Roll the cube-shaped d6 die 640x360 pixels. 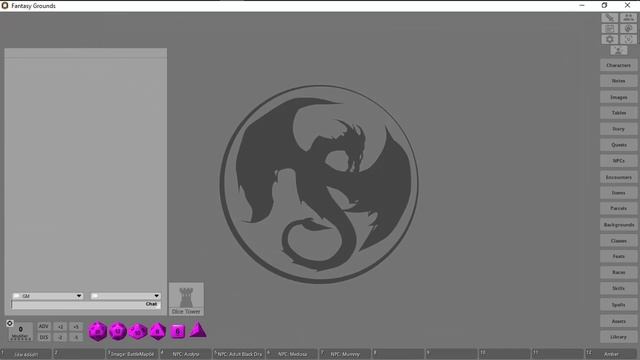click(x=178, y=331)
